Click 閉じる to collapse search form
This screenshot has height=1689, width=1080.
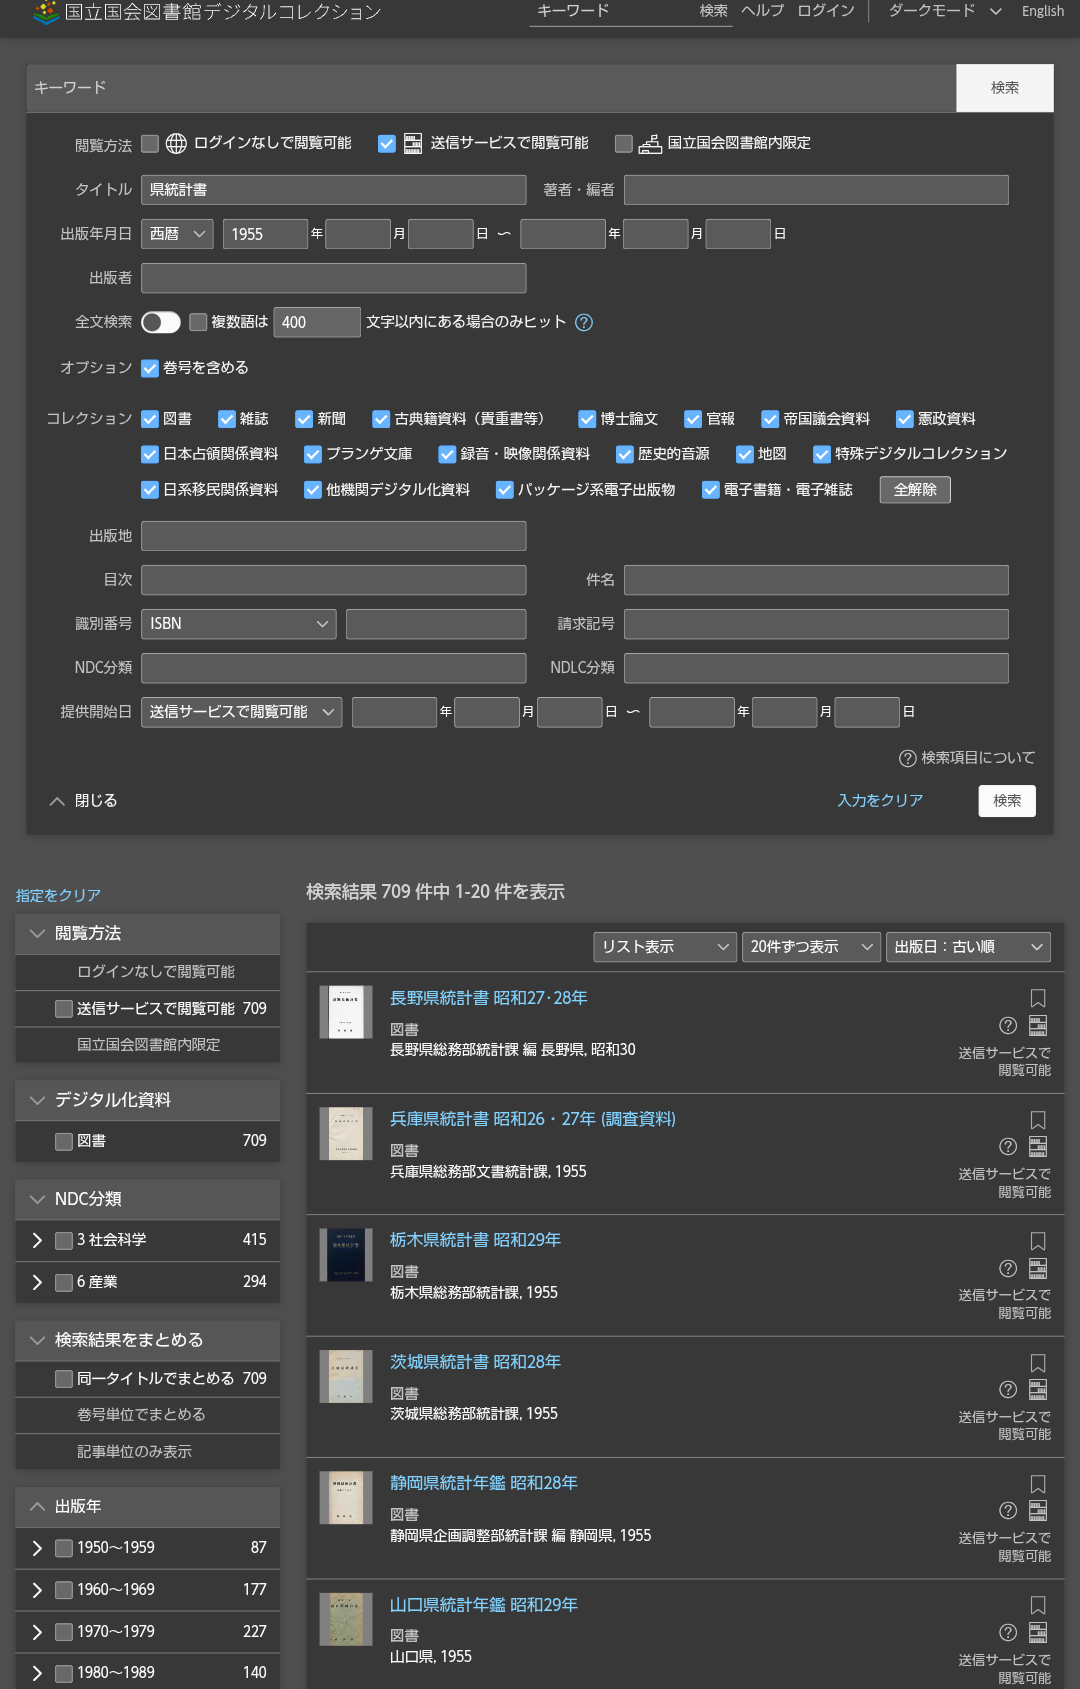tap(84, 801)
